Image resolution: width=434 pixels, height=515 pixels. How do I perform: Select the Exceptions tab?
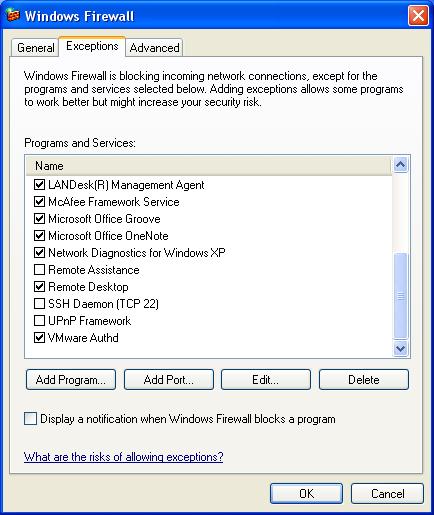click(x=92, y=46)
